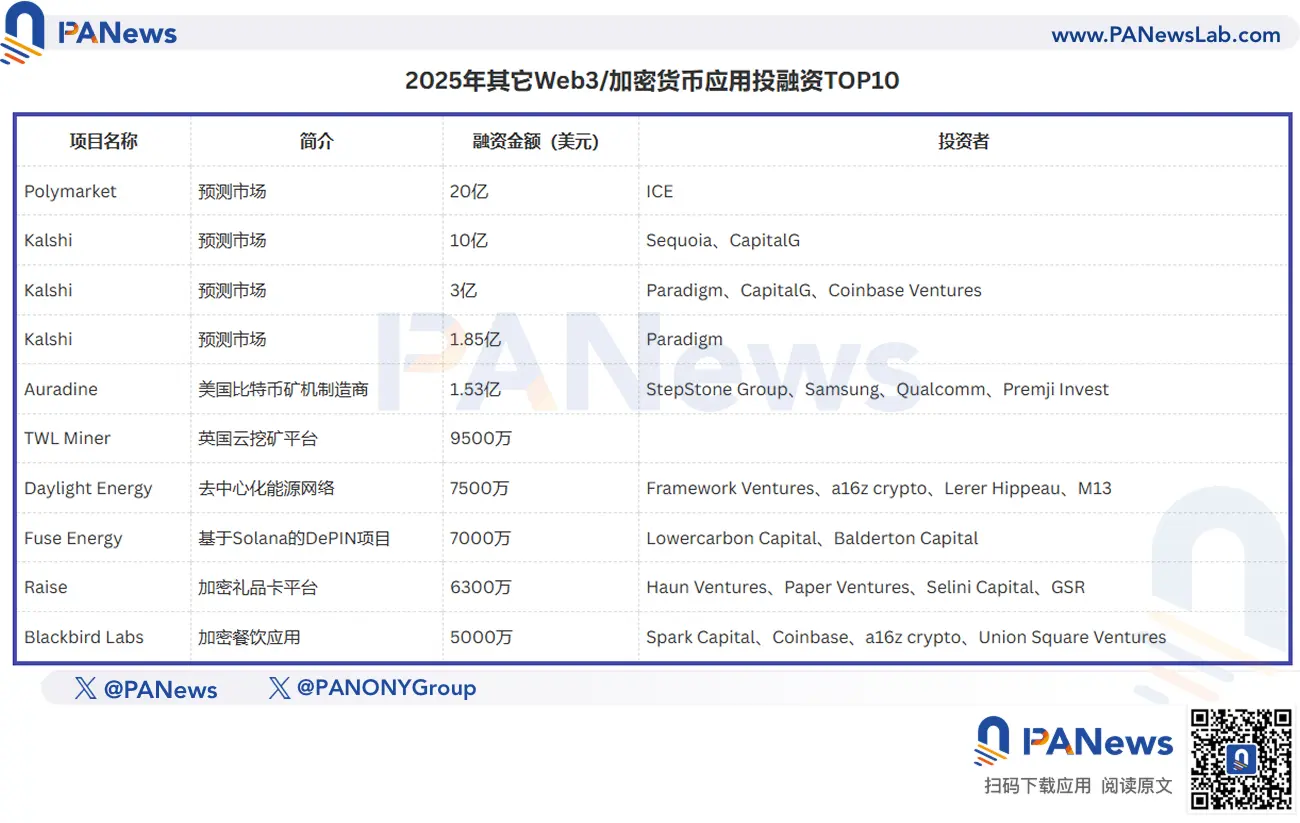This screenshot has width=1300, height=823.
Task: Select the 投资者 column header
Action: click(x=963, y=141)
